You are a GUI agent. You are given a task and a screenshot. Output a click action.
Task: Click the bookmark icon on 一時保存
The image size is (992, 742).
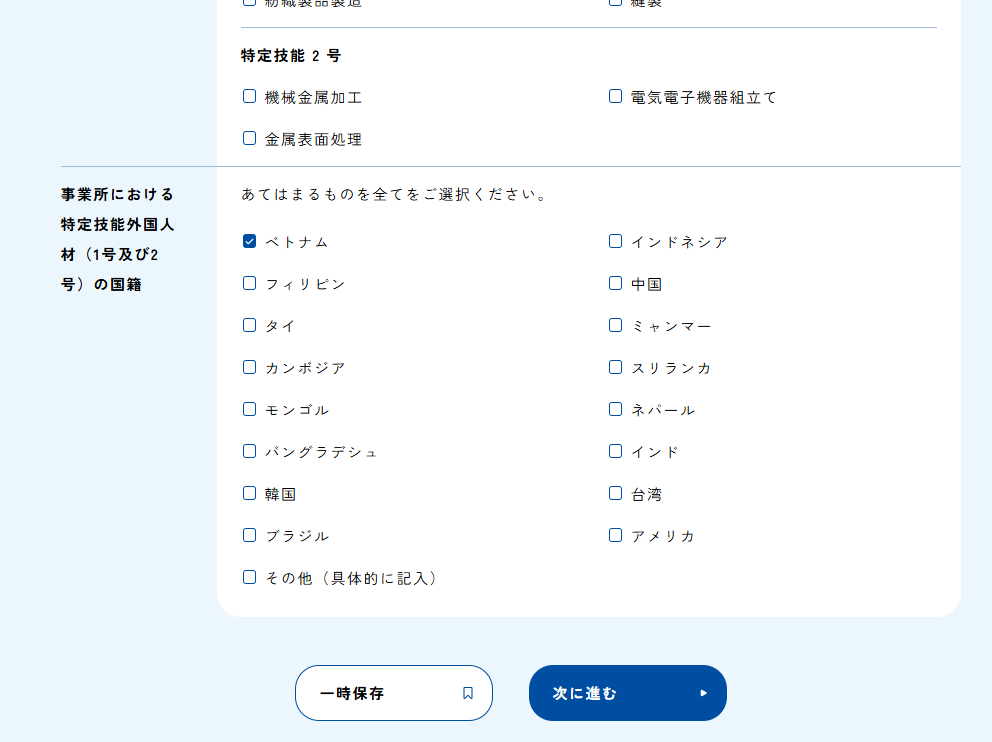[x=468, y=693]
